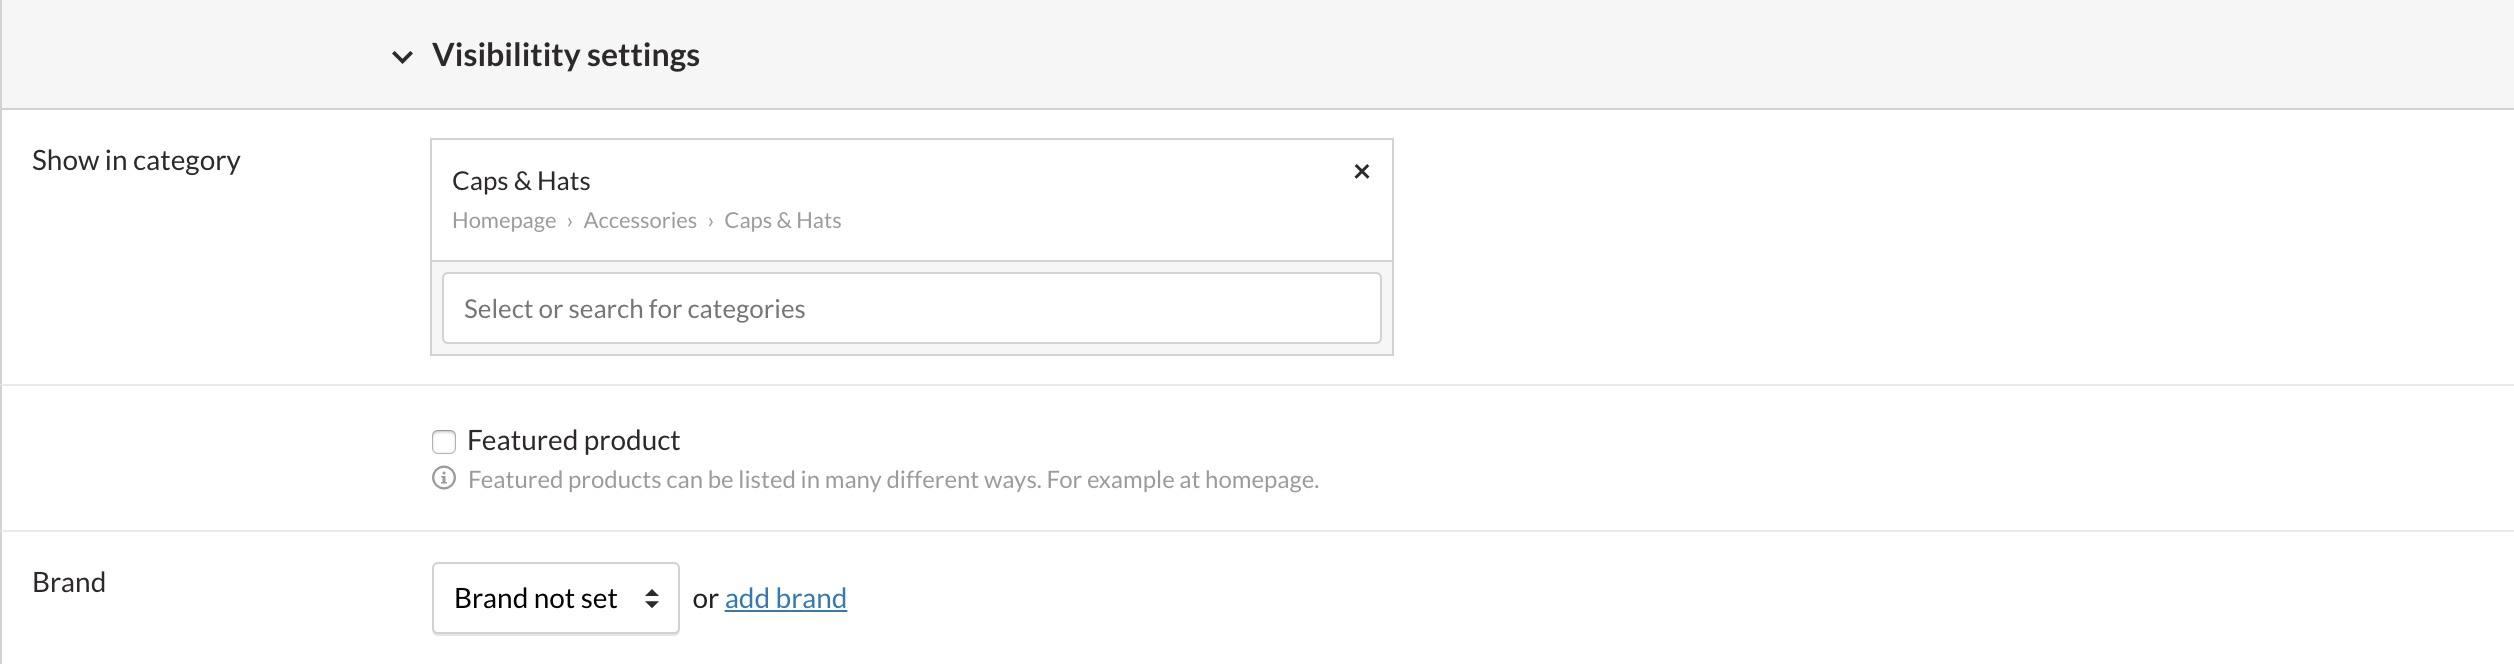The height and width of the screenshot is (664, 2514).
Task: Remove the Caps & Hats category
Action: (1361, 172)
